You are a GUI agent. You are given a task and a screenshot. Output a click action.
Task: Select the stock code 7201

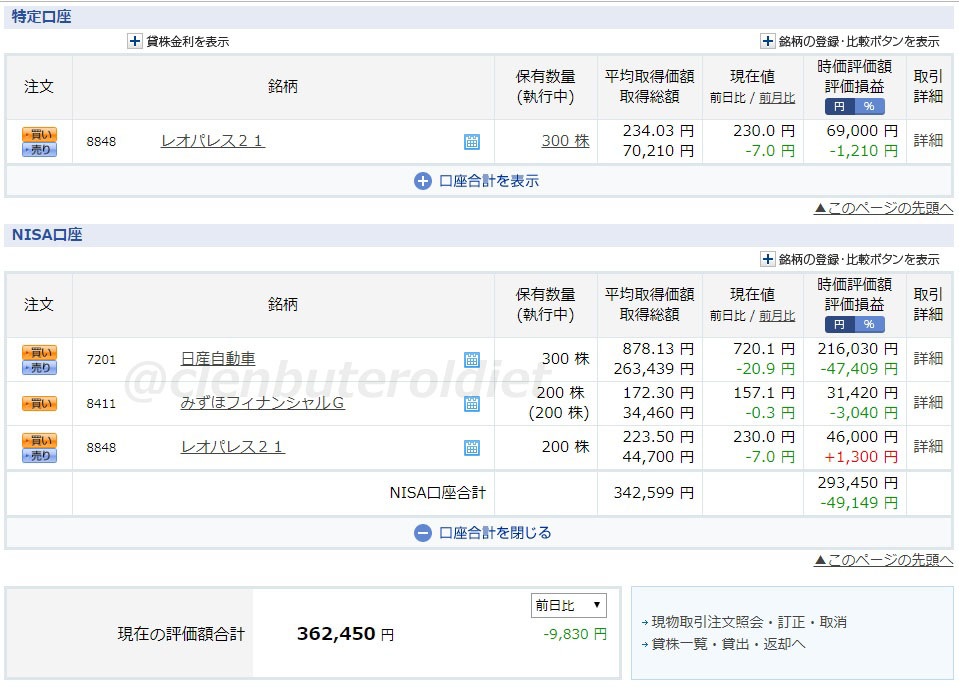tap(101, 360)
